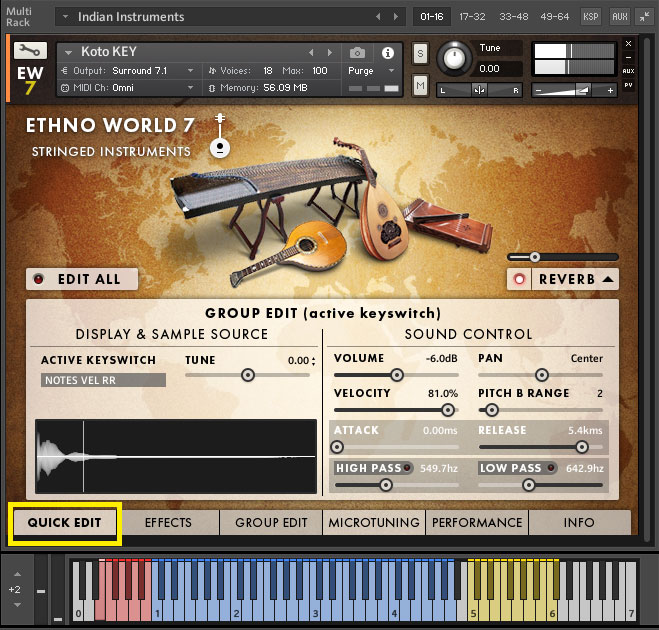659x630 pixels.
Task: Click the Pitch B Range slider handle
Action: click(492, 410)
